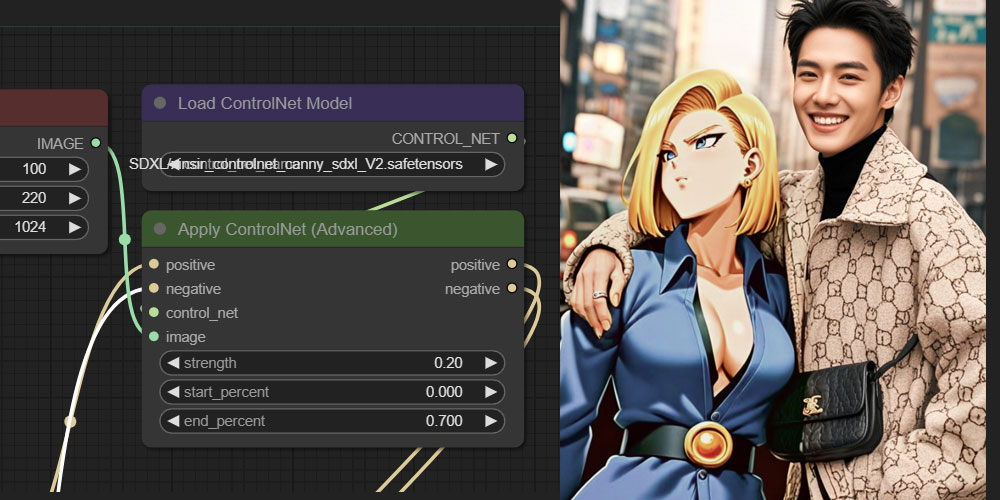Click the 1024 resolution value field
Viewport: 1000px width, 500px height.
coord(43,227)
